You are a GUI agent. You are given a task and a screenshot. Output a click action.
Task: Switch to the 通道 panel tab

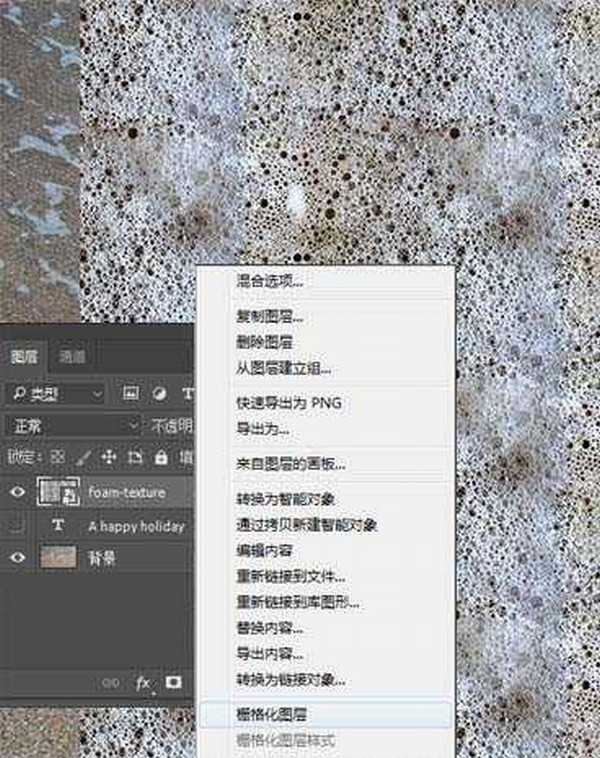tap(72, 357)
